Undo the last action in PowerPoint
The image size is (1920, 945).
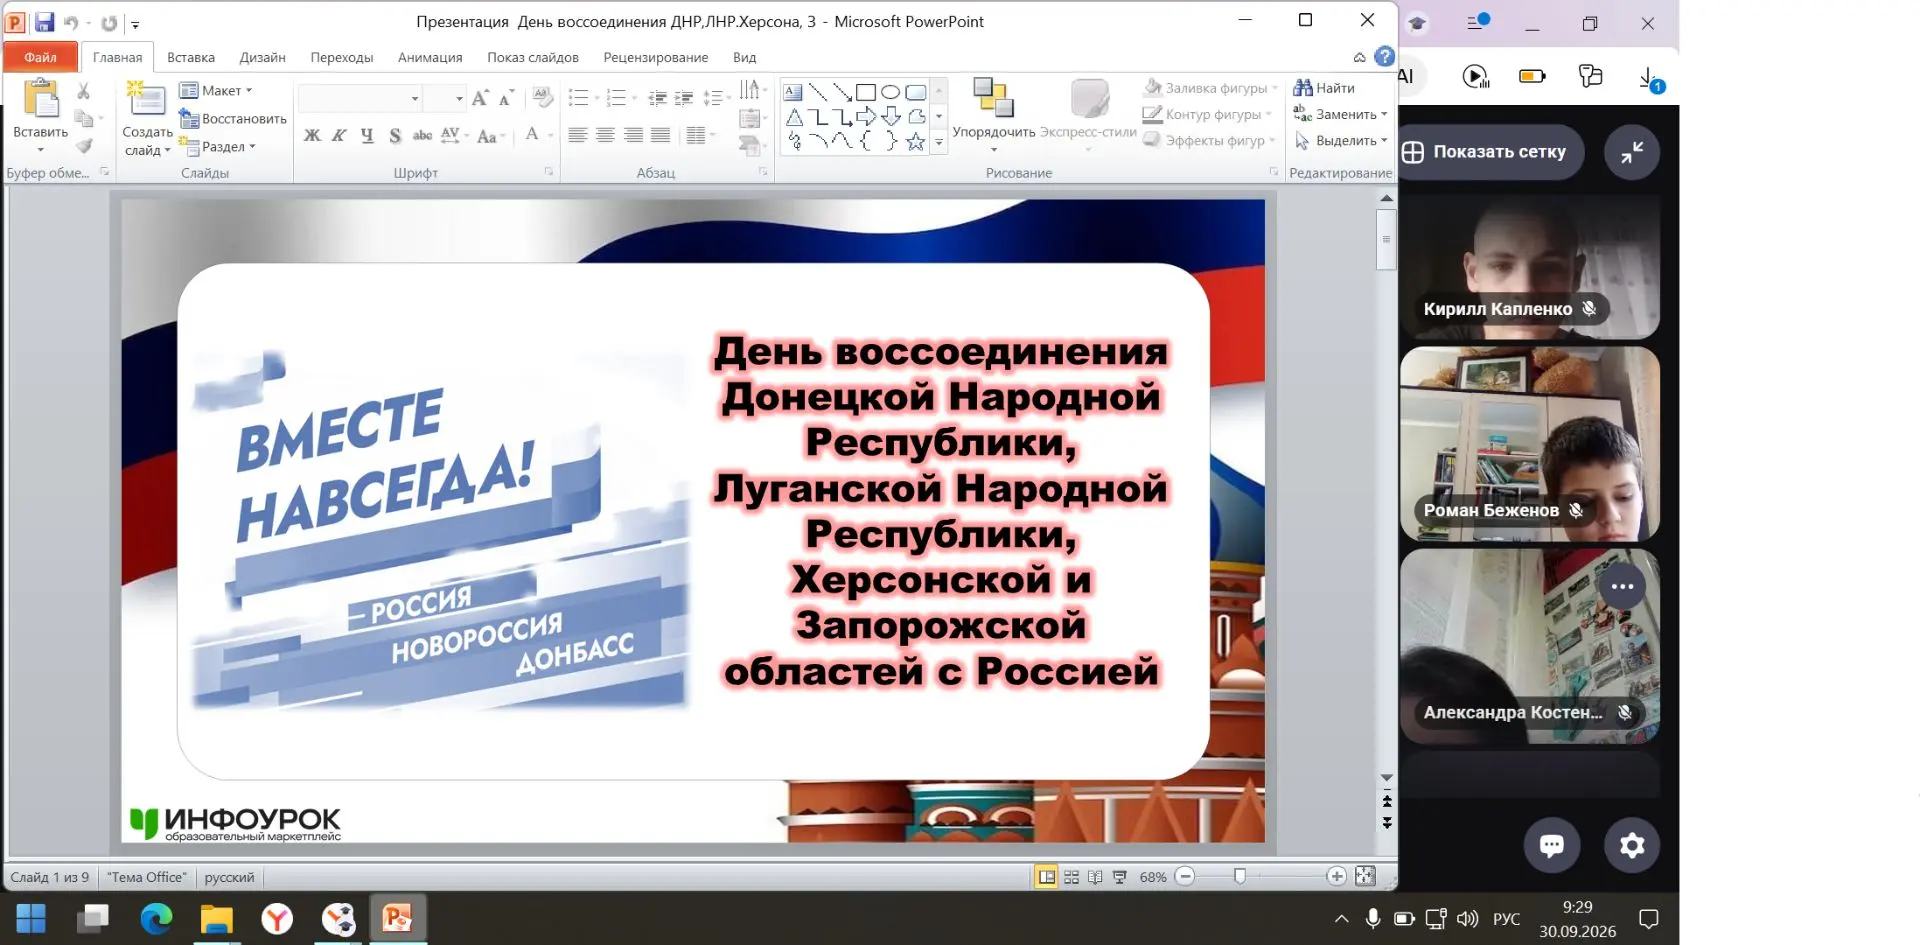coord(71,22)
